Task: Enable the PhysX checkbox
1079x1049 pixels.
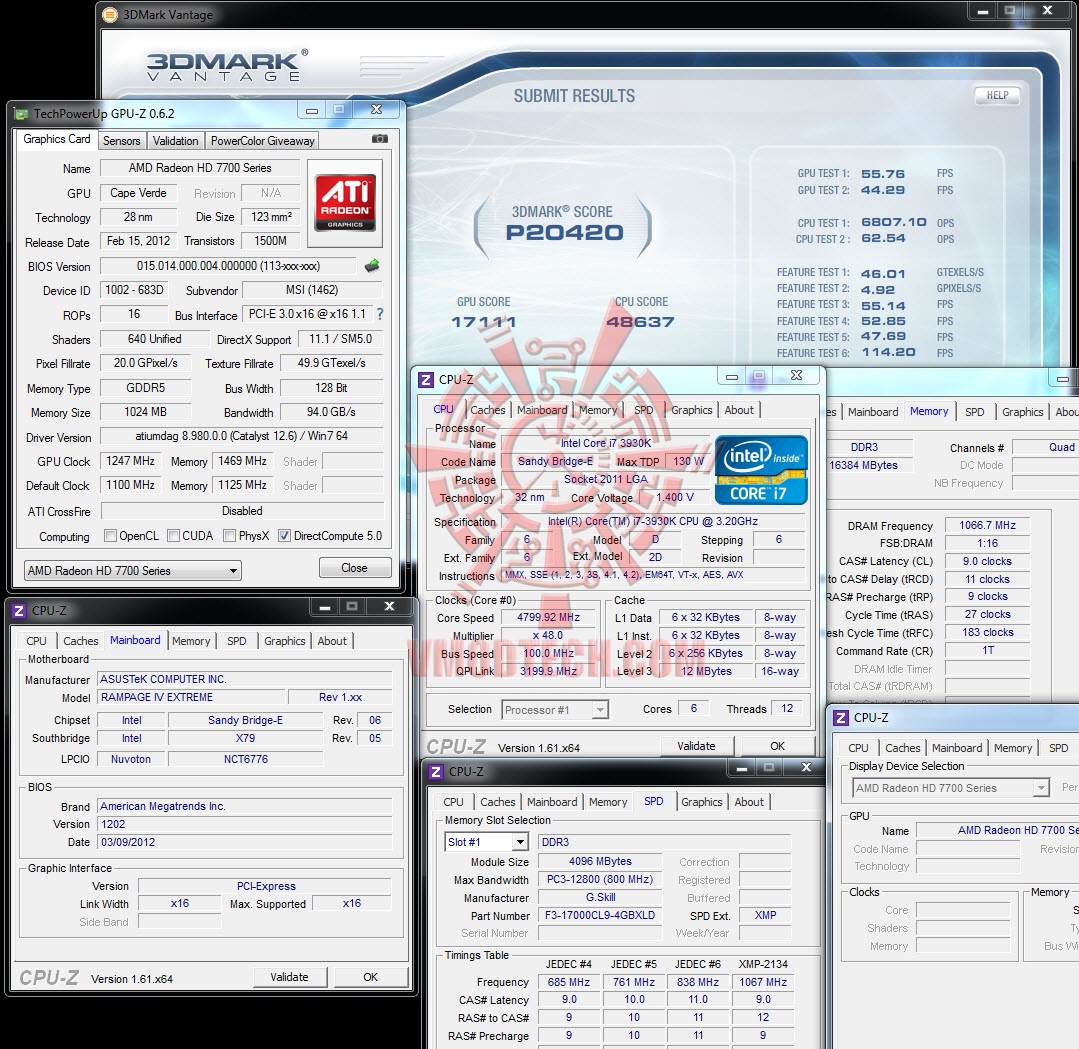Action: click(230, 536)
